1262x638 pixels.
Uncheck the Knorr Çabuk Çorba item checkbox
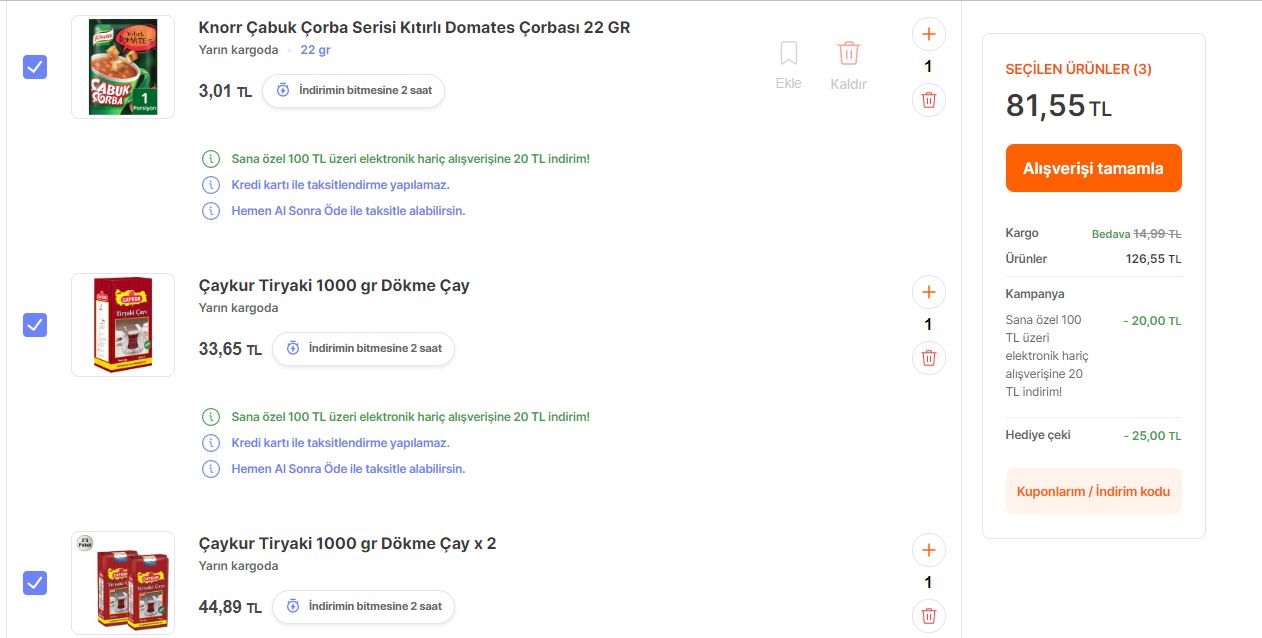click(x=35, y=67)
